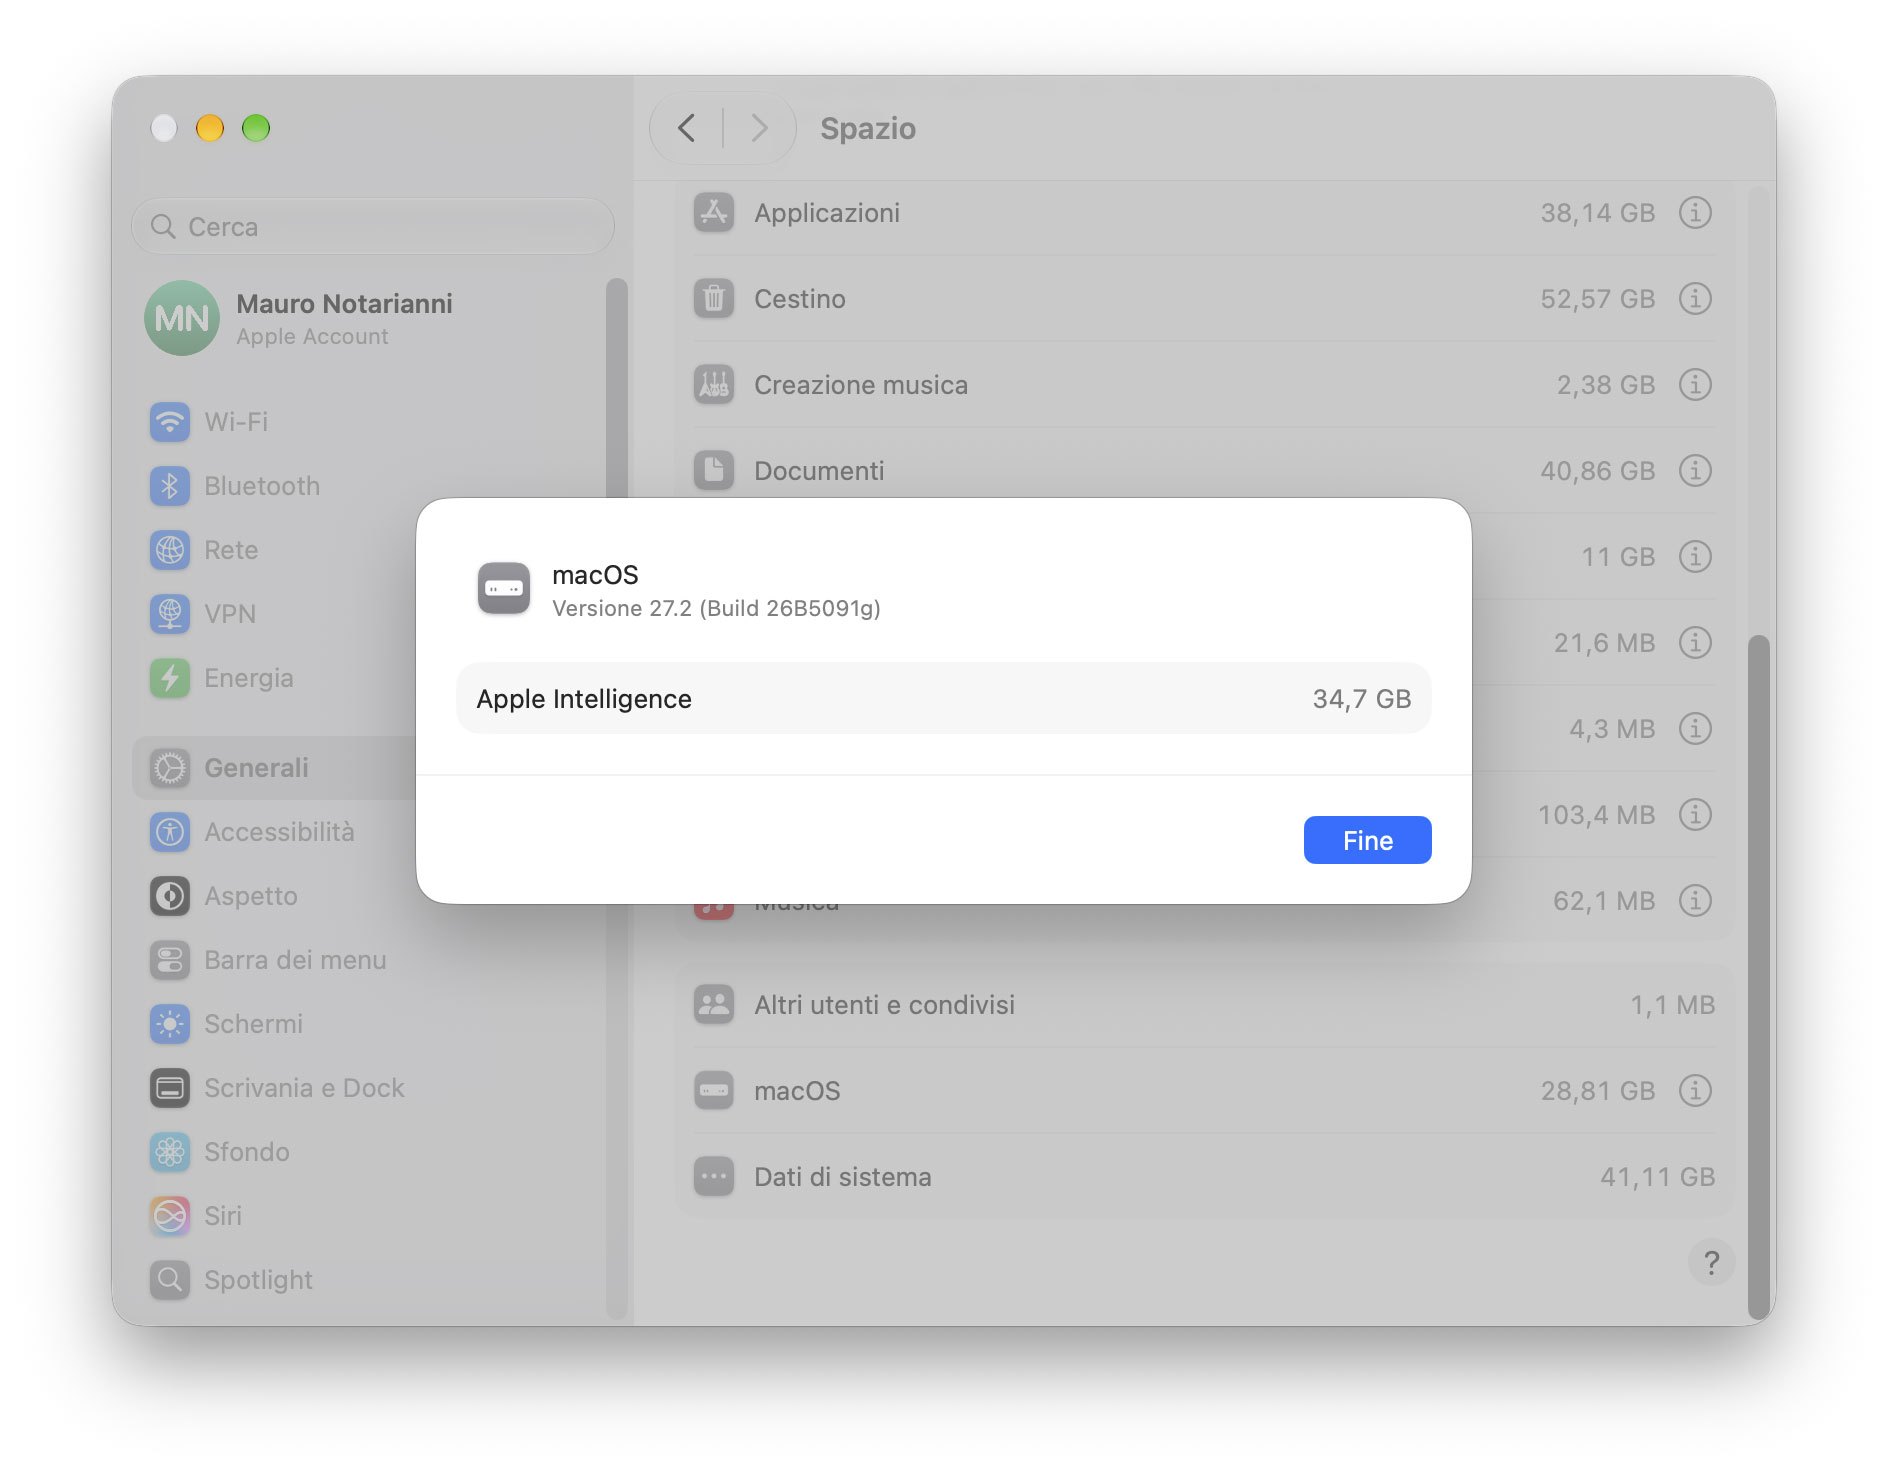Show info for Documenti storage
Image resolution: width=1888 pixels, height=1474 pixels.
click(x=1695, y=471)
